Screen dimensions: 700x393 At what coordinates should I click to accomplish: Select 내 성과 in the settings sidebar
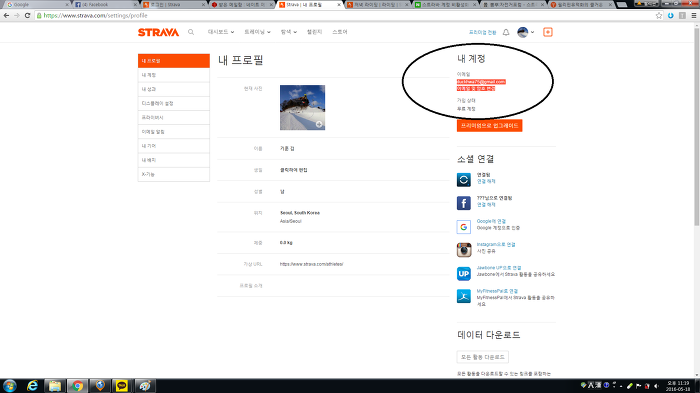(174, 89)
